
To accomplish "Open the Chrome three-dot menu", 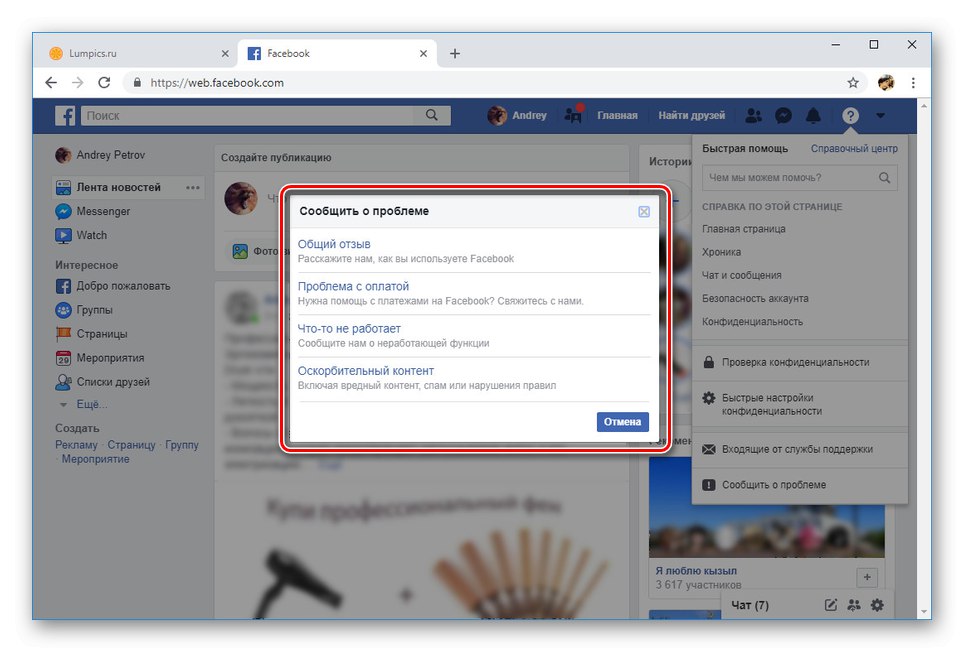I will tap(913, 82).
